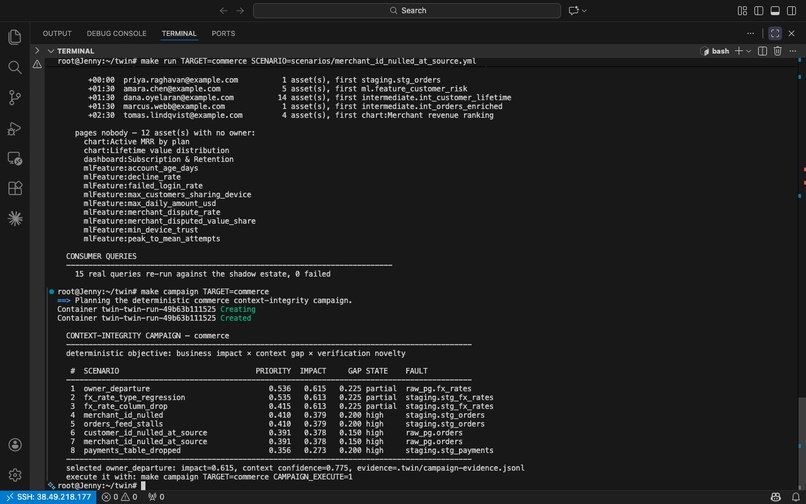Click the payments_table_dropped scenario
The height and width of the screenshot is (504, 806).
[132, 451]
